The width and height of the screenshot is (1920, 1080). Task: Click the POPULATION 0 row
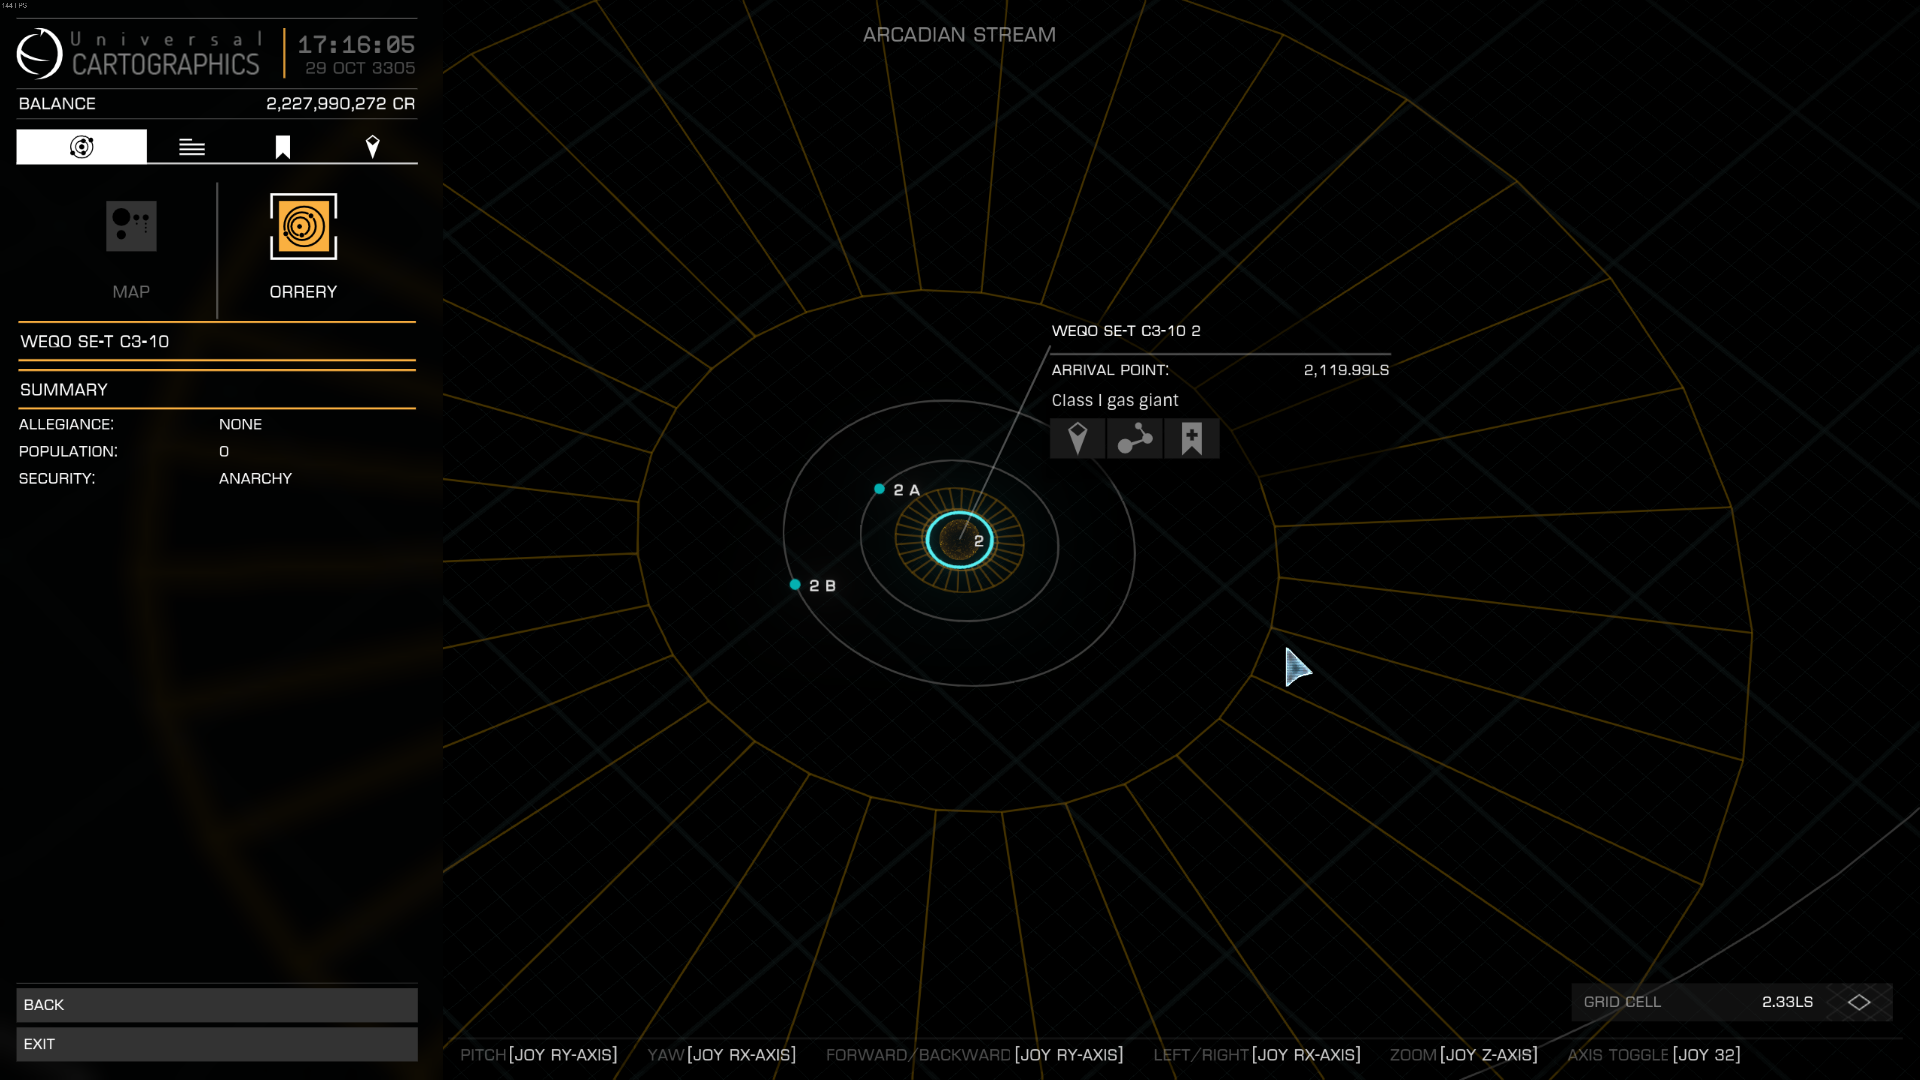pyautogui.click(x=217, y=452)
